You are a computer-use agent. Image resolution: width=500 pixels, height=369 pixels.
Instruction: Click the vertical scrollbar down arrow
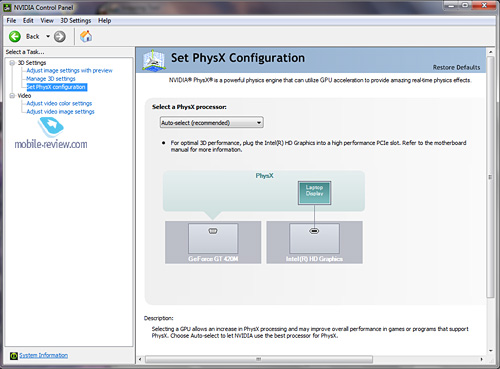pos(491,350)
